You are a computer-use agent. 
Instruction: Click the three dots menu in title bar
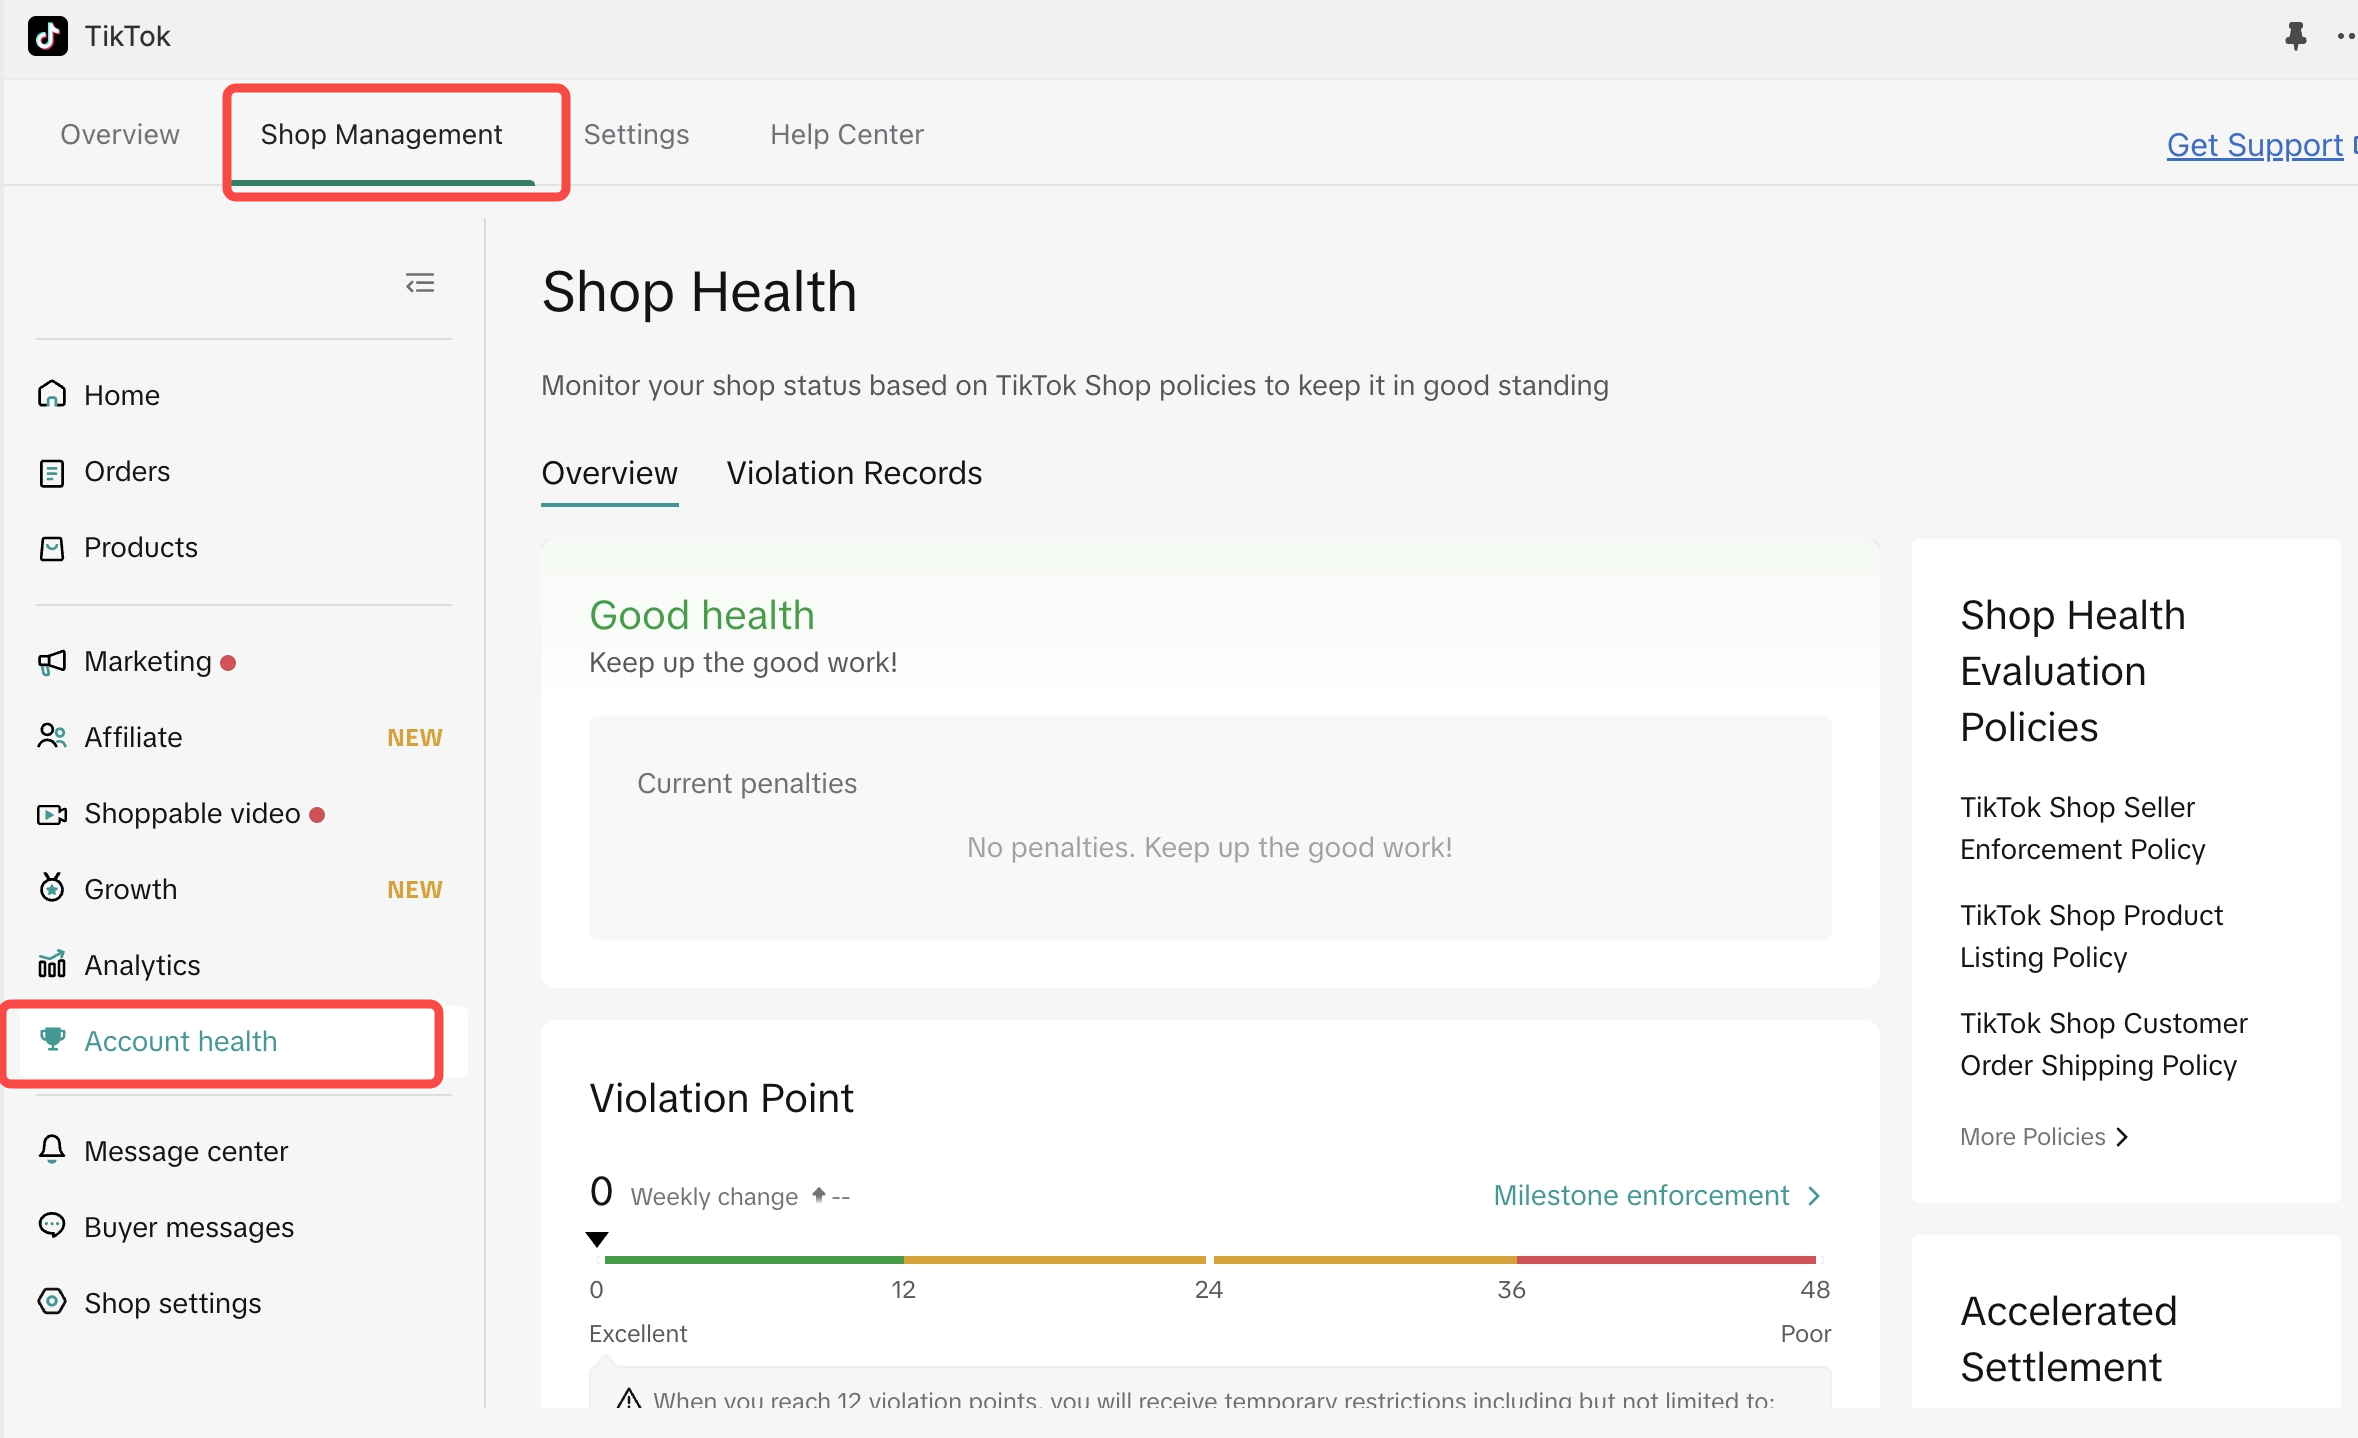(x=2346, y=37)
